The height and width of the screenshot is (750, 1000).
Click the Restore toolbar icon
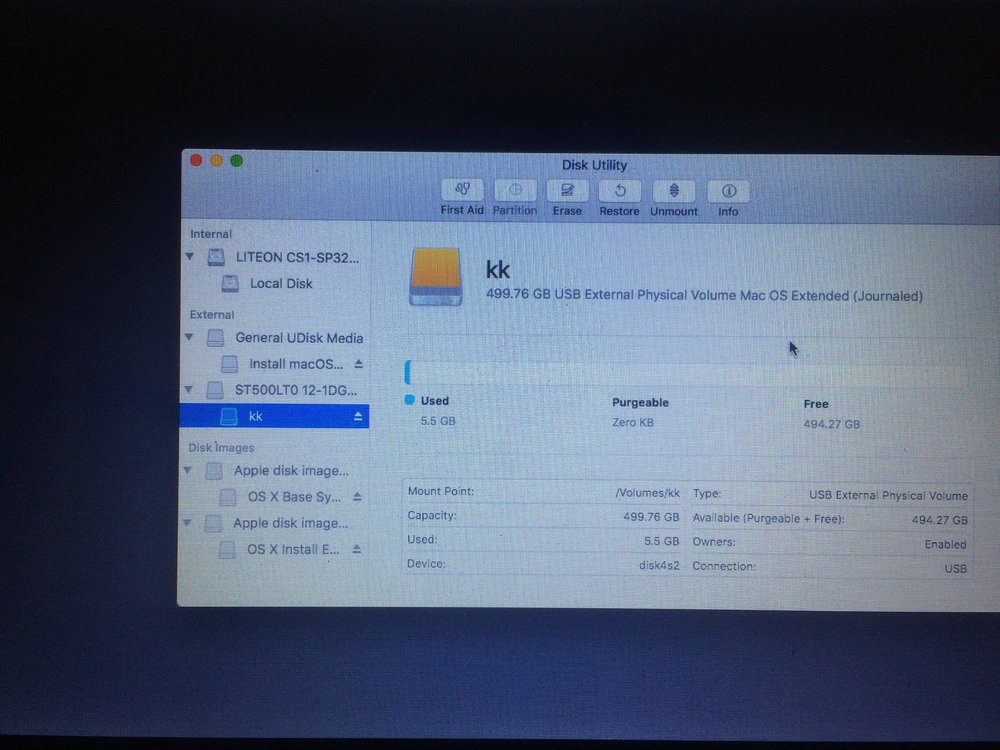coord(619,191)
